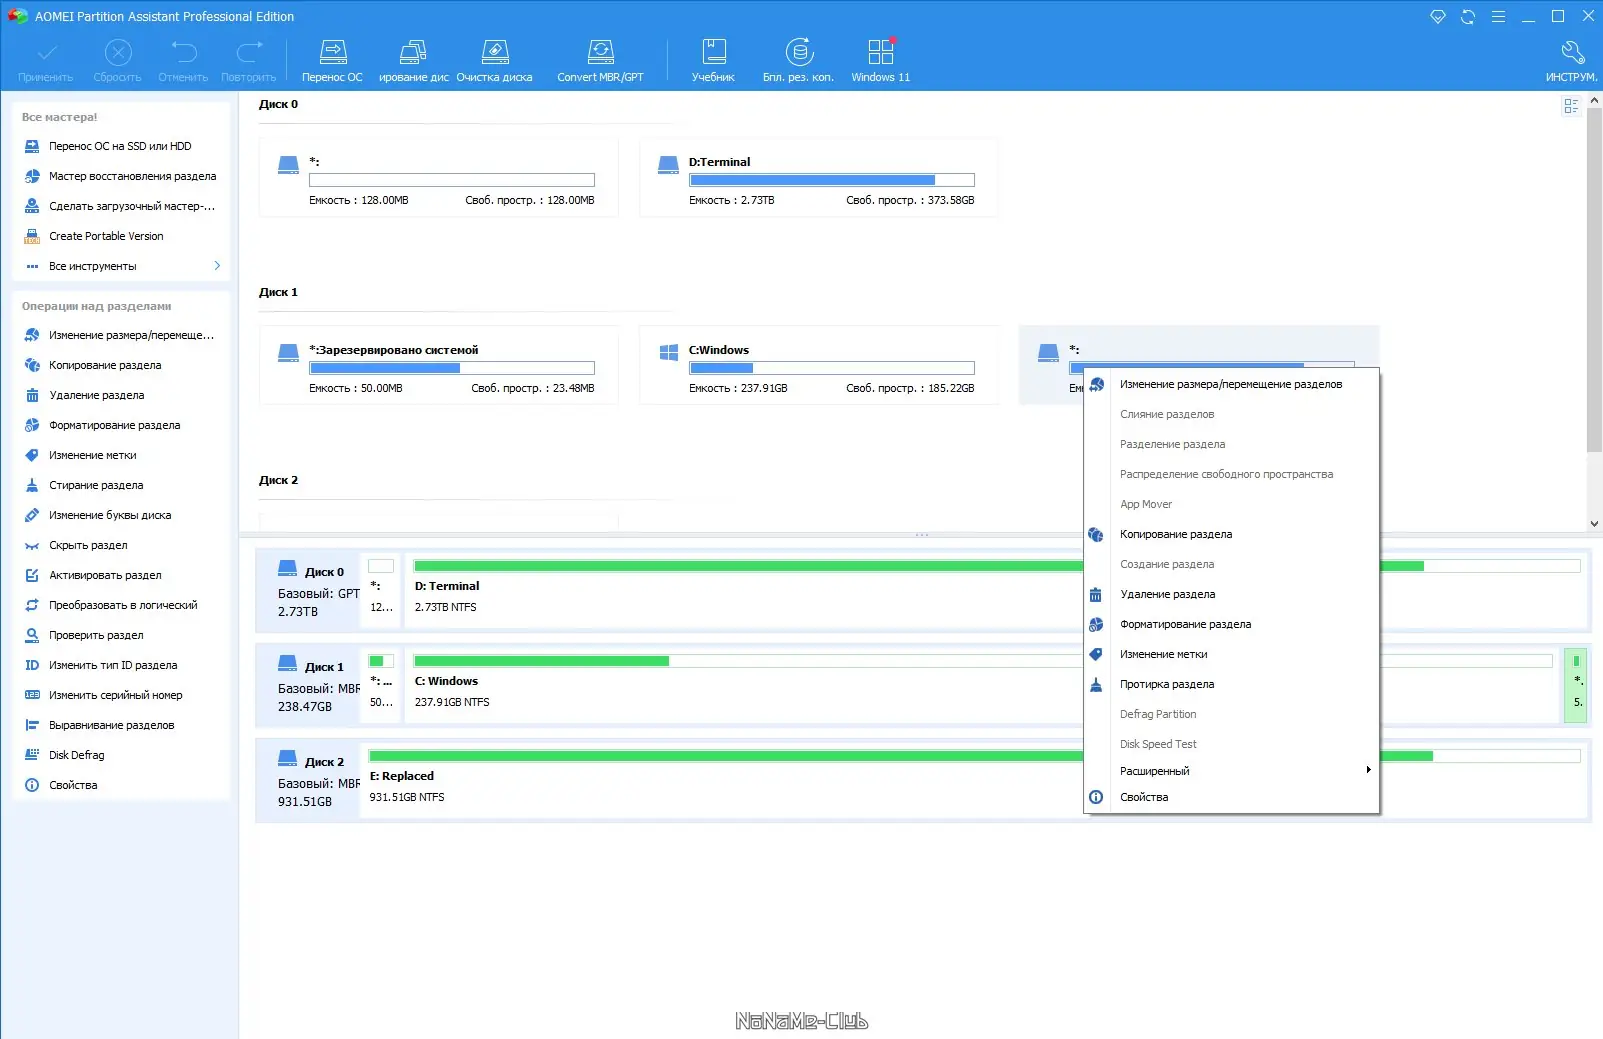Choose Удаление раздела in context menu

[1232, 594]
